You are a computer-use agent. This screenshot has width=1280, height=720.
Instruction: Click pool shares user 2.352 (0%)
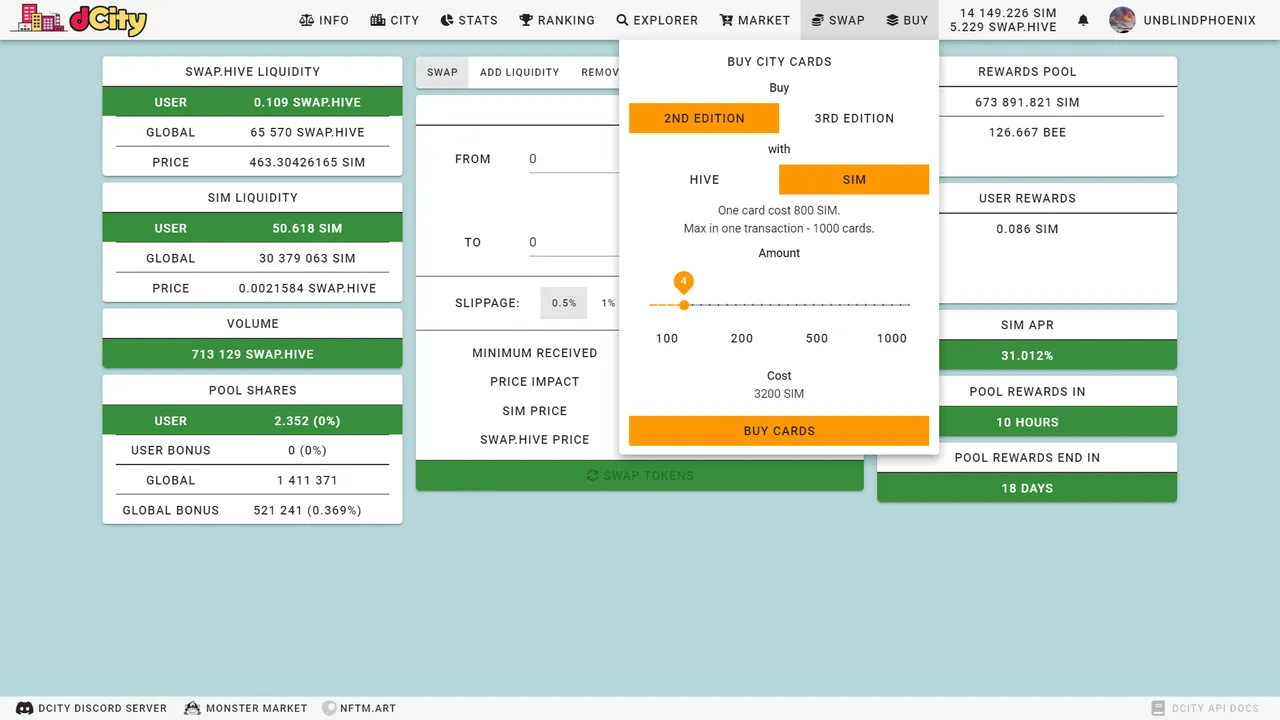[307, 420]
